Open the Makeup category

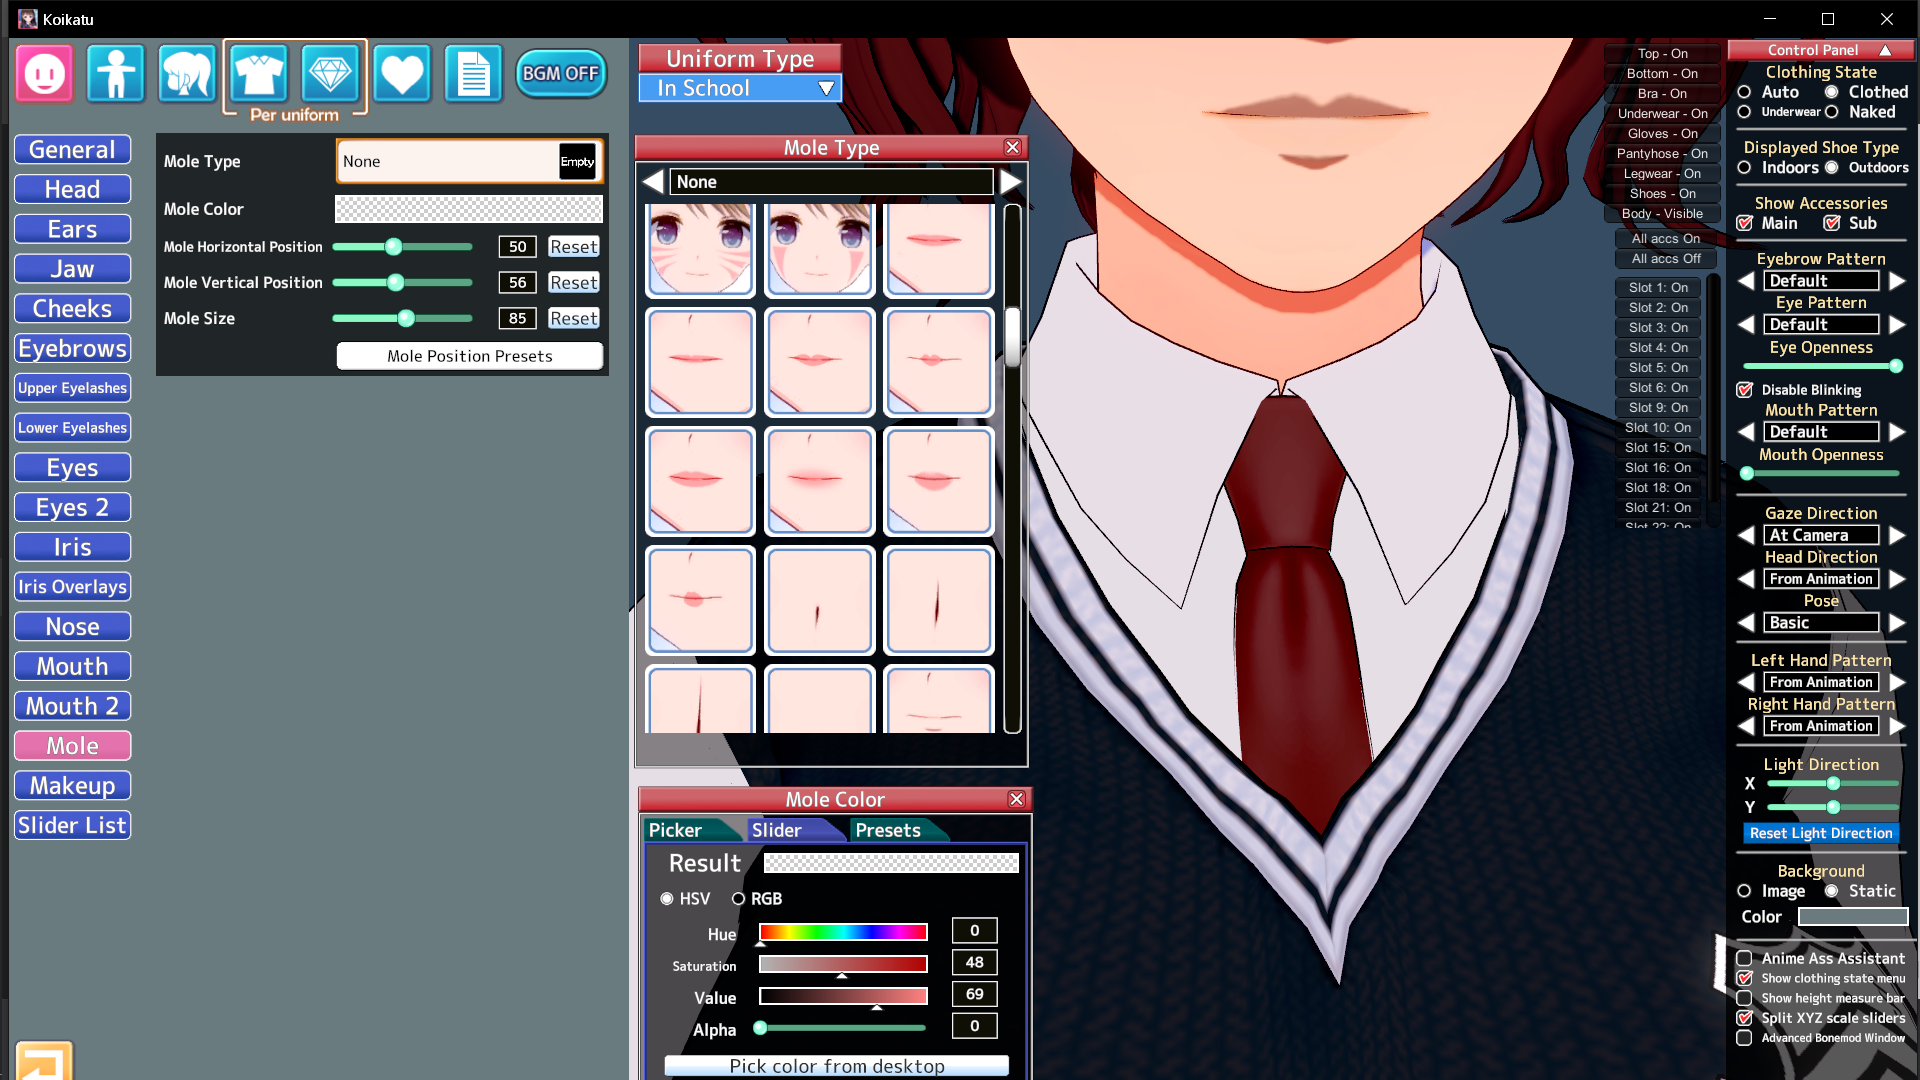(x=72, y=786)
